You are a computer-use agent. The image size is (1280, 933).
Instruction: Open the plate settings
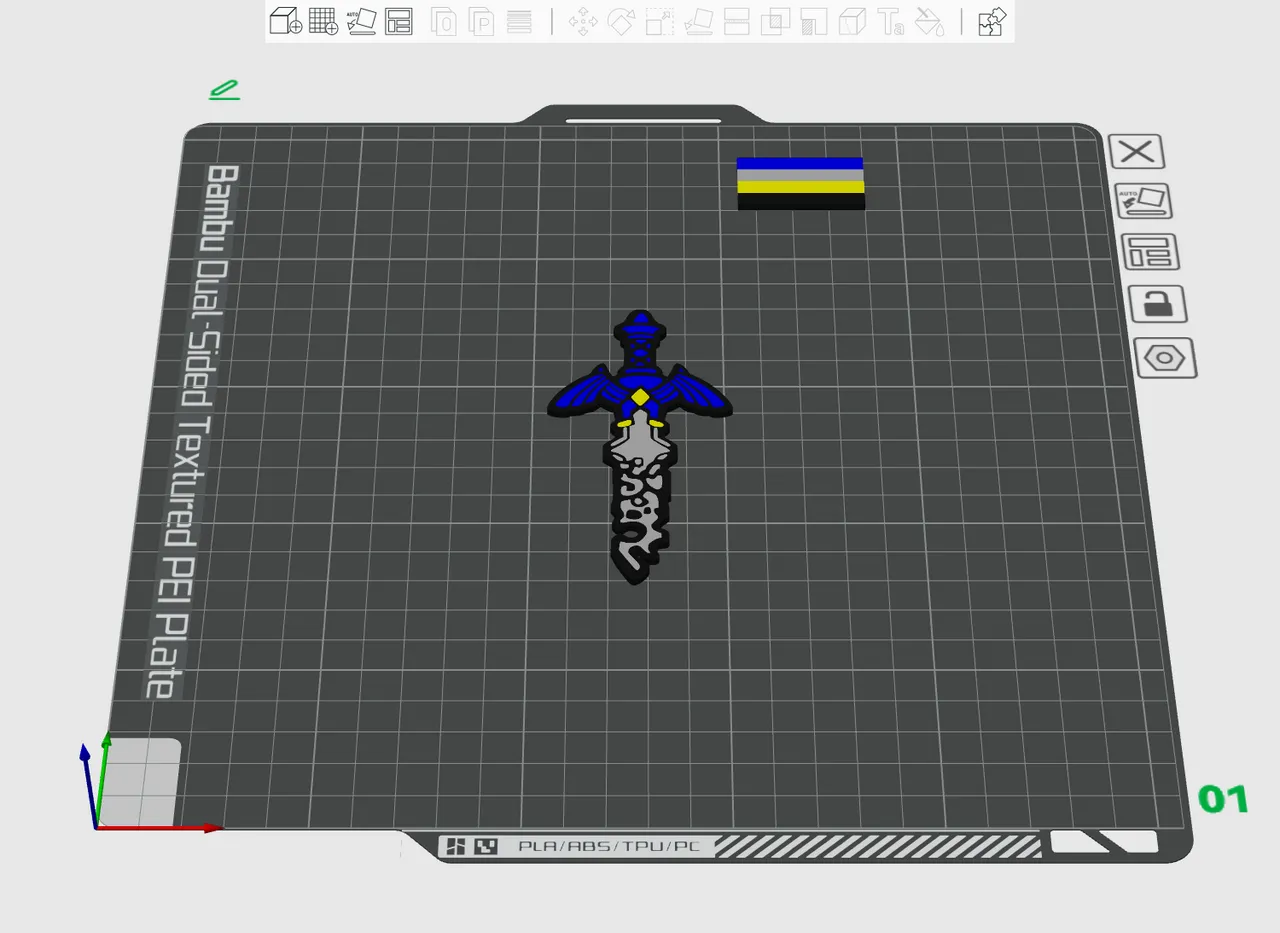(1164, 357)
